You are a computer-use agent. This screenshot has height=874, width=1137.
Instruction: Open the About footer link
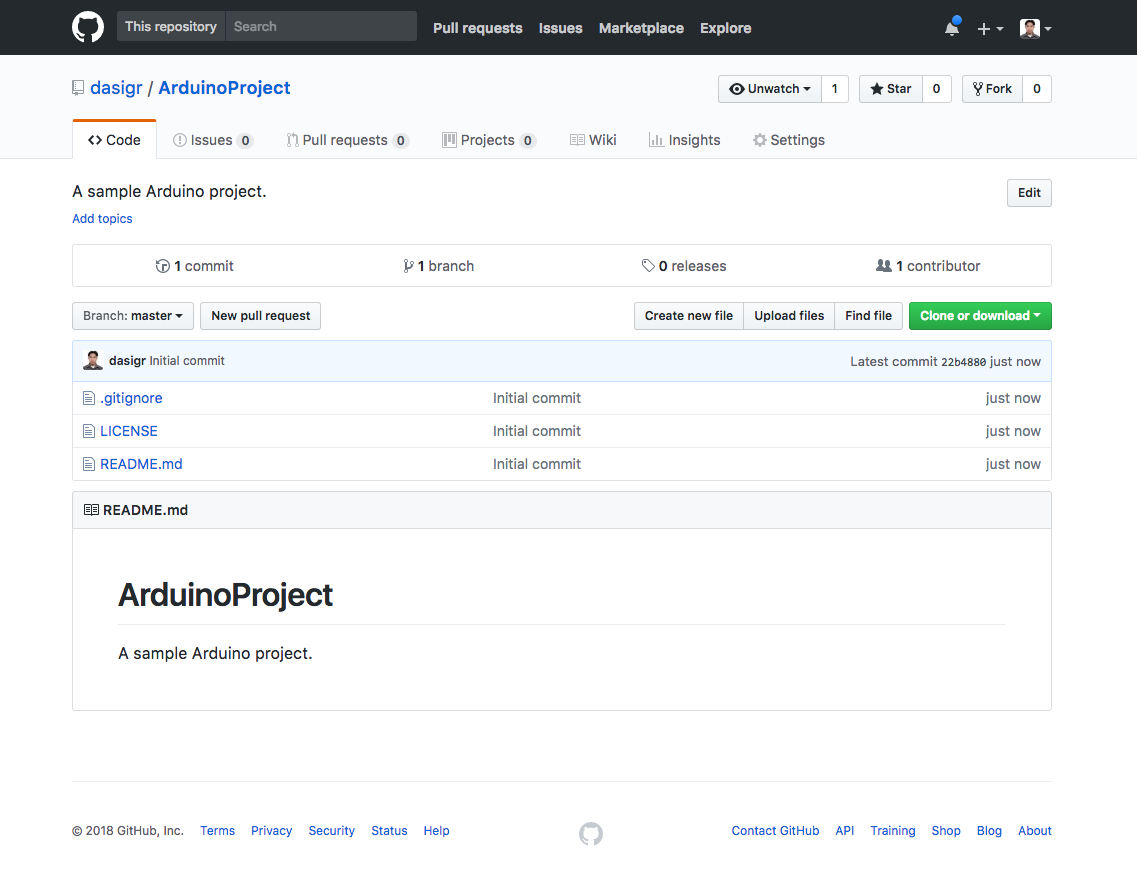click(1035, 831)
